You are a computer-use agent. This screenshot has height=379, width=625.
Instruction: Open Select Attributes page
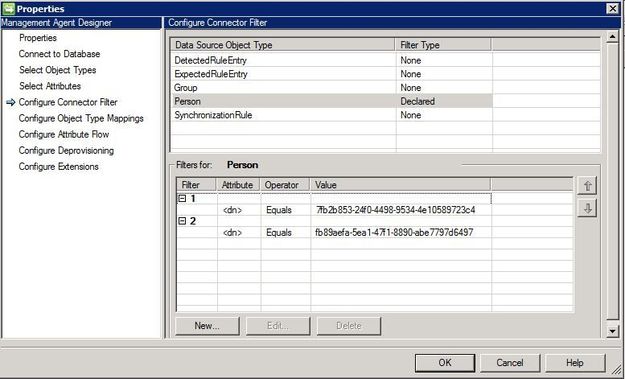(x=50, y=86)
